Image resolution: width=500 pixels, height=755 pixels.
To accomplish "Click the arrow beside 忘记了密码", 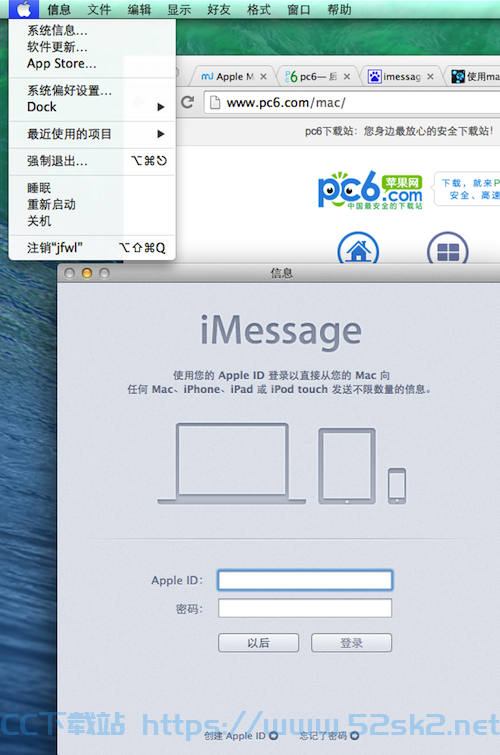I will coord(355,735).
